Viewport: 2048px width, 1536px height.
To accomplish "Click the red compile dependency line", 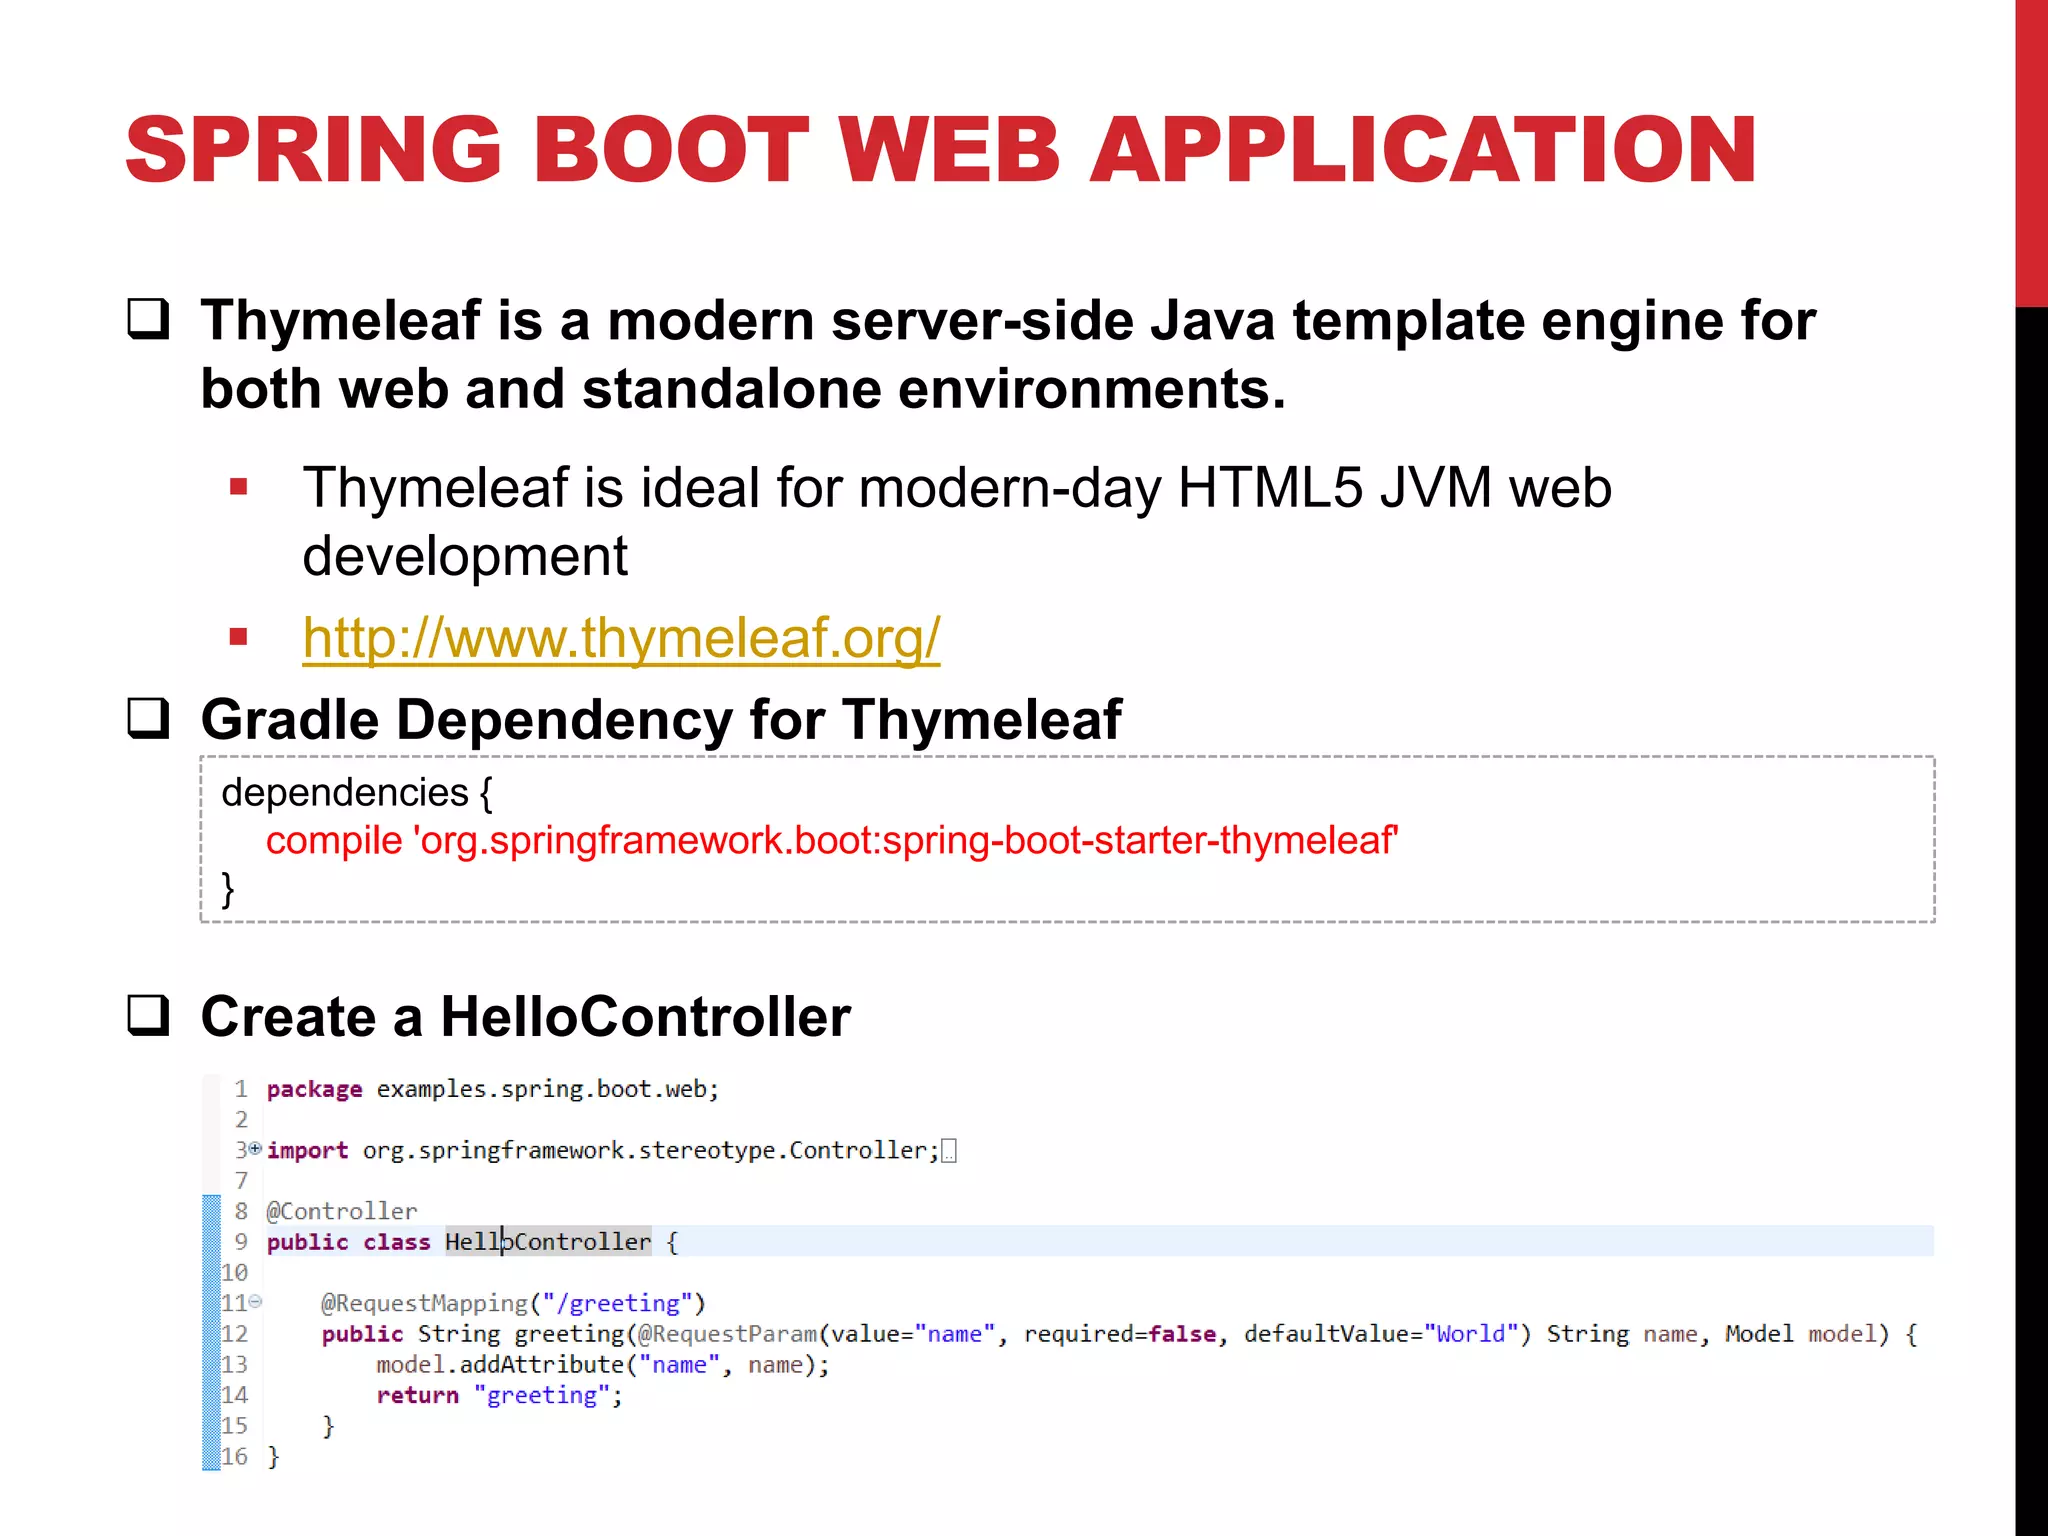I will point(830,840).
